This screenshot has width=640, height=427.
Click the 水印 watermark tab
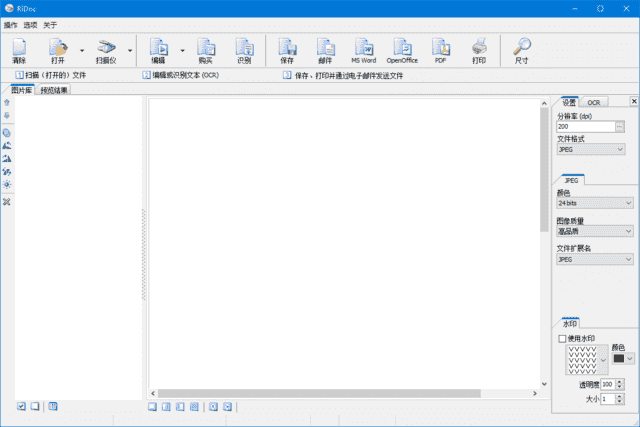(x=570, y=323)
